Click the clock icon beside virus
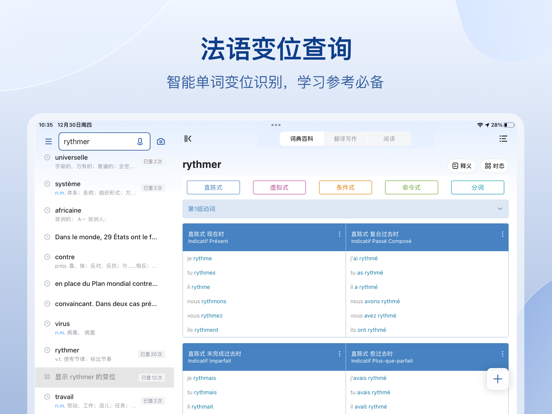Viewport: 552px width, 414px height. 47,324
